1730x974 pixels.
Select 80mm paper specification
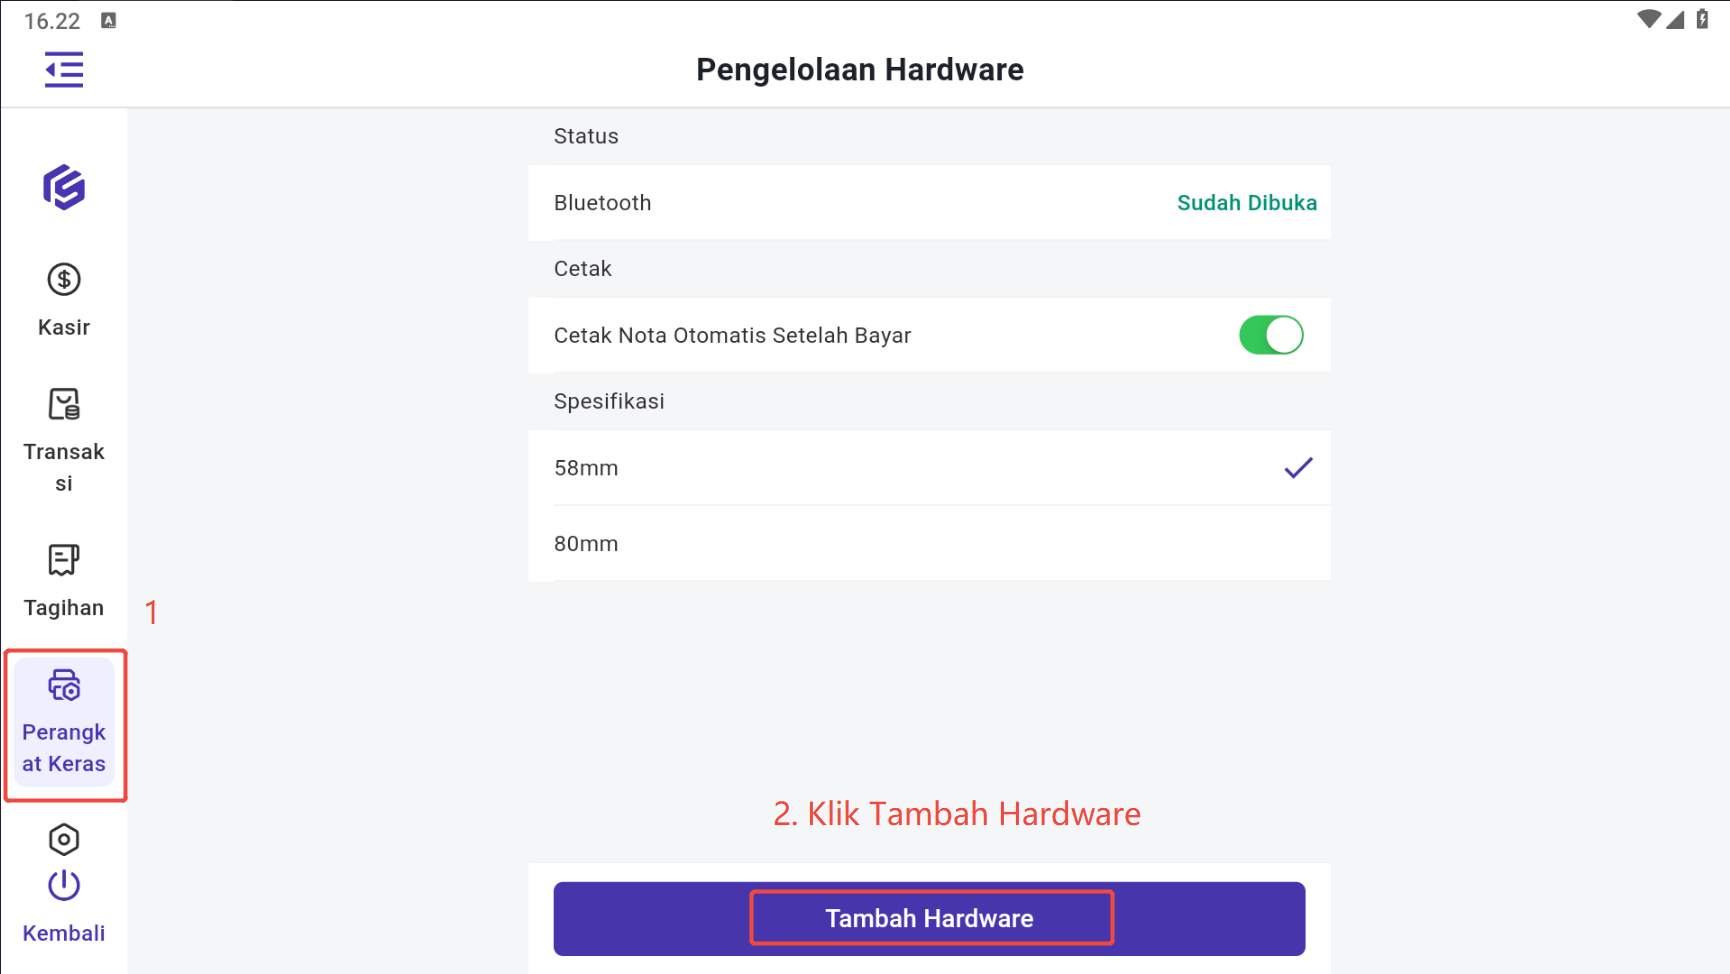(586, 544)
